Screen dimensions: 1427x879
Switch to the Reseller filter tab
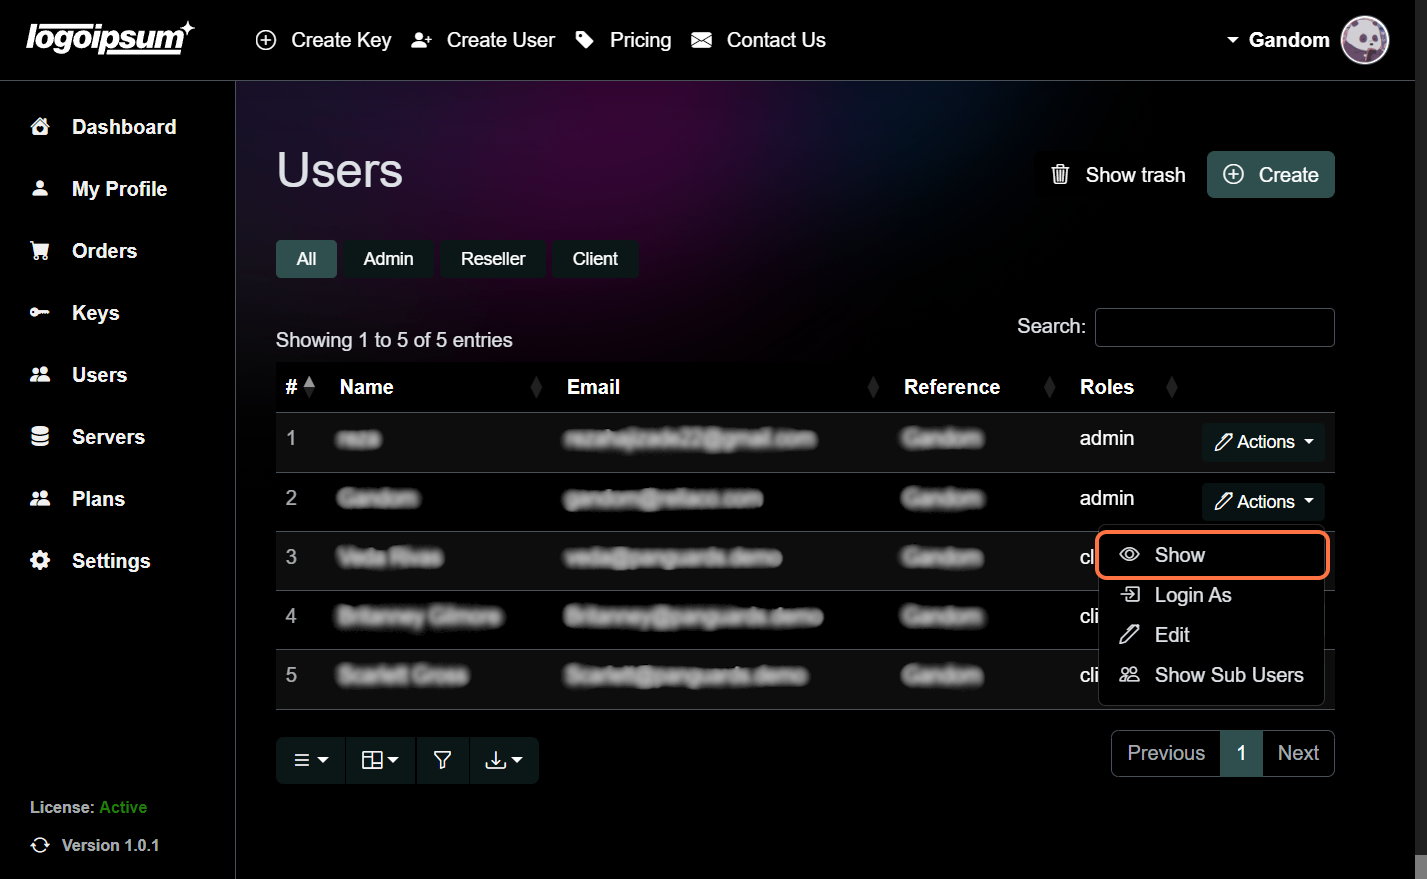pos(493,258)
